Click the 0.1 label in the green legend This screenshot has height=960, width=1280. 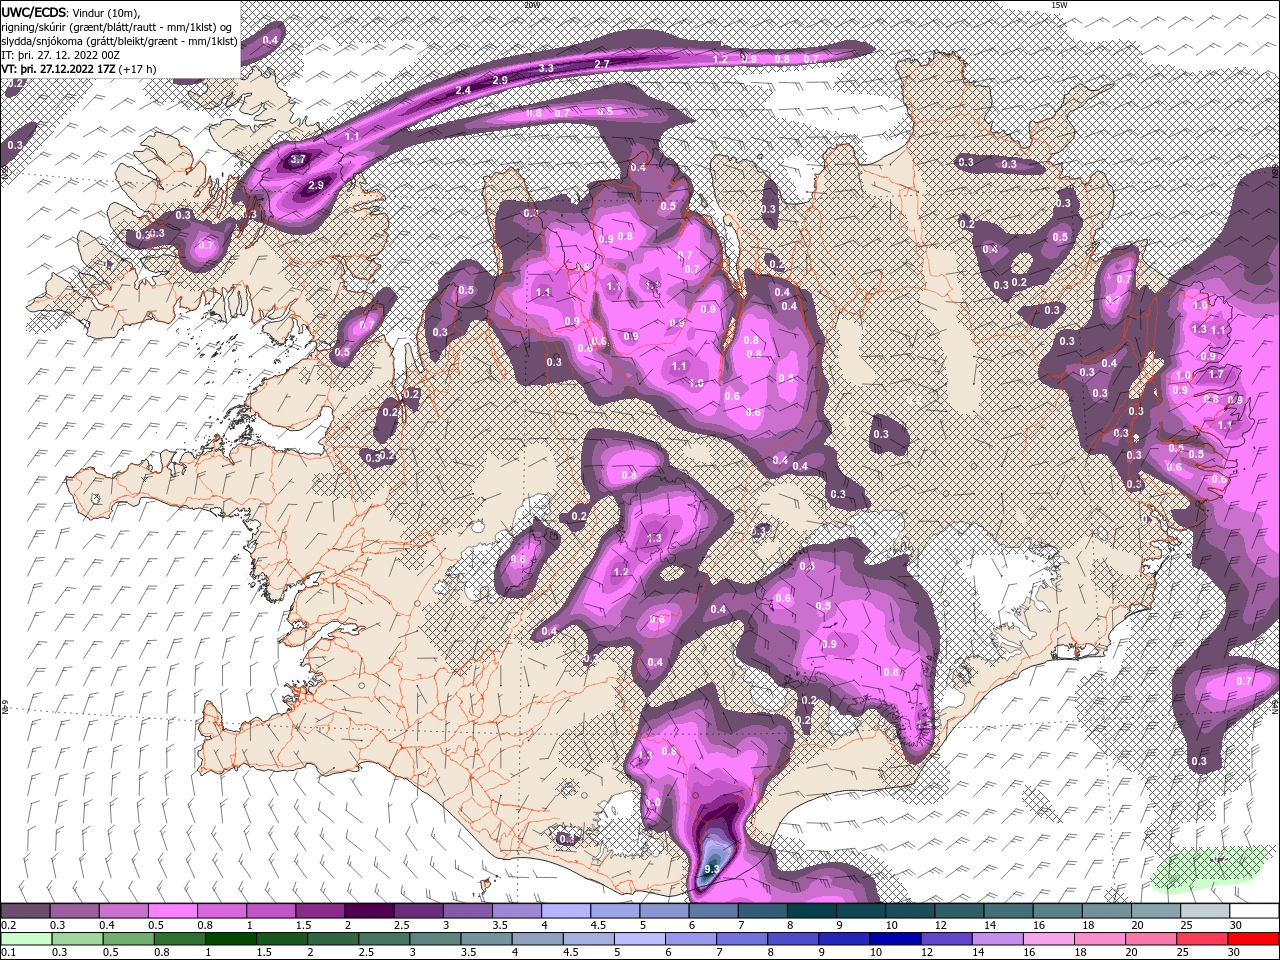click(9, 953)
